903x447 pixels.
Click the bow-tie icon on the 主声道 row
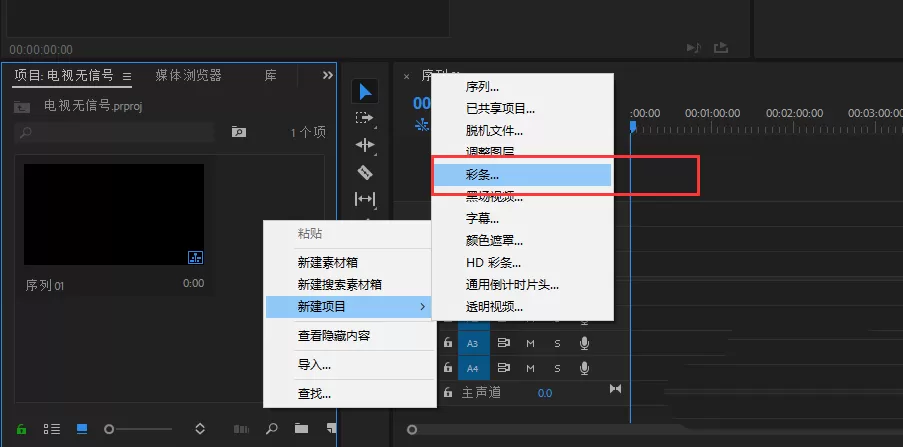point(616,389)
